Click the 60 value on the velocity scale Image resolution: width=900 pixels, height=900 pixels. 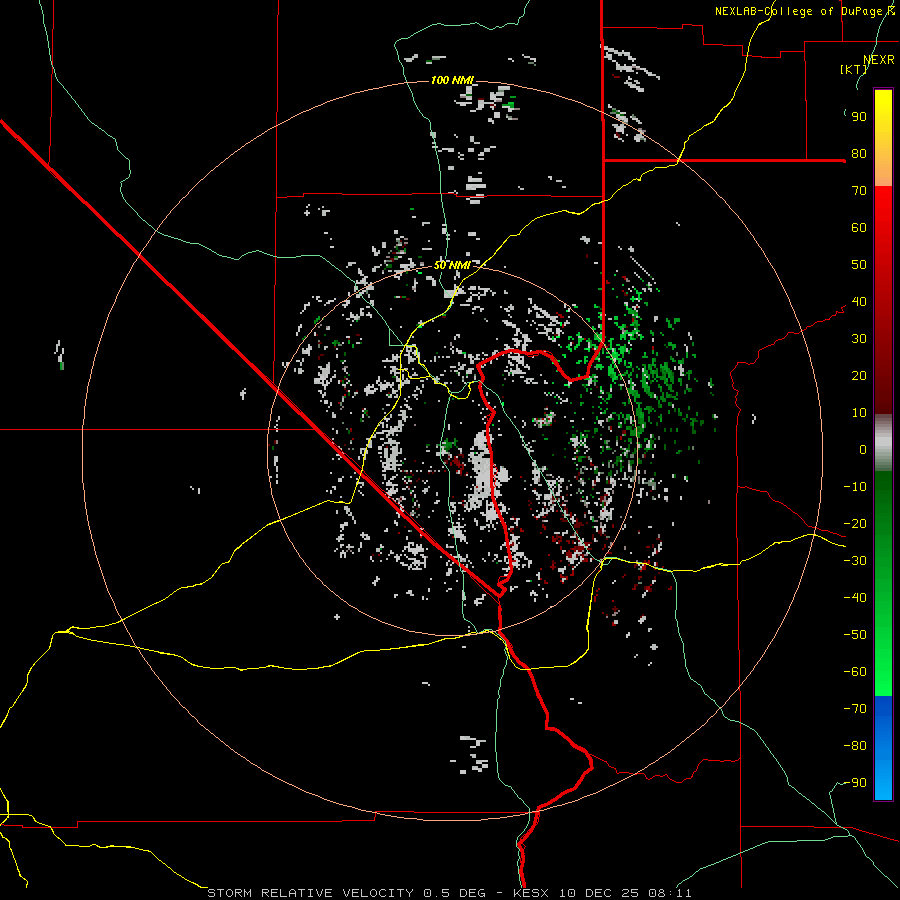point(859,228)
